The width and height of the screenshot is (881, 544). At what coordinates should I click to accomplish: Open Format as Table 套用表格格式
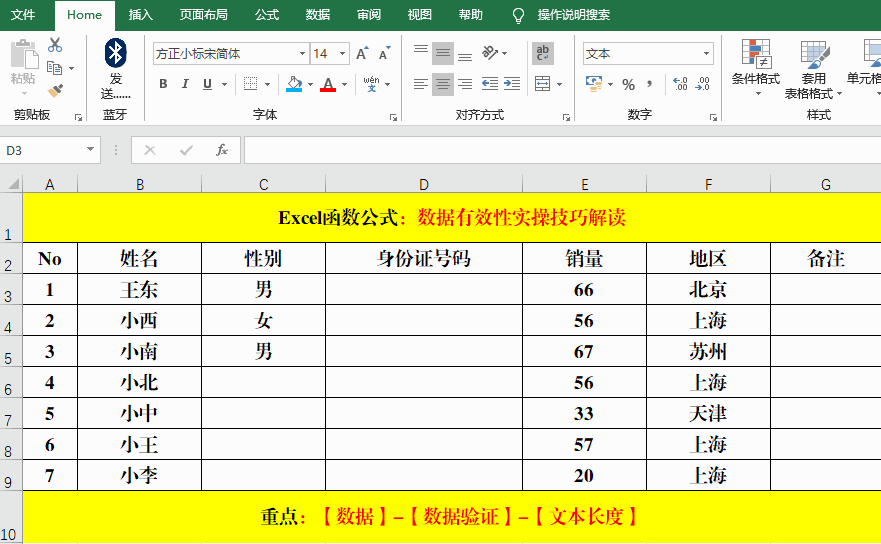[814, 70]
